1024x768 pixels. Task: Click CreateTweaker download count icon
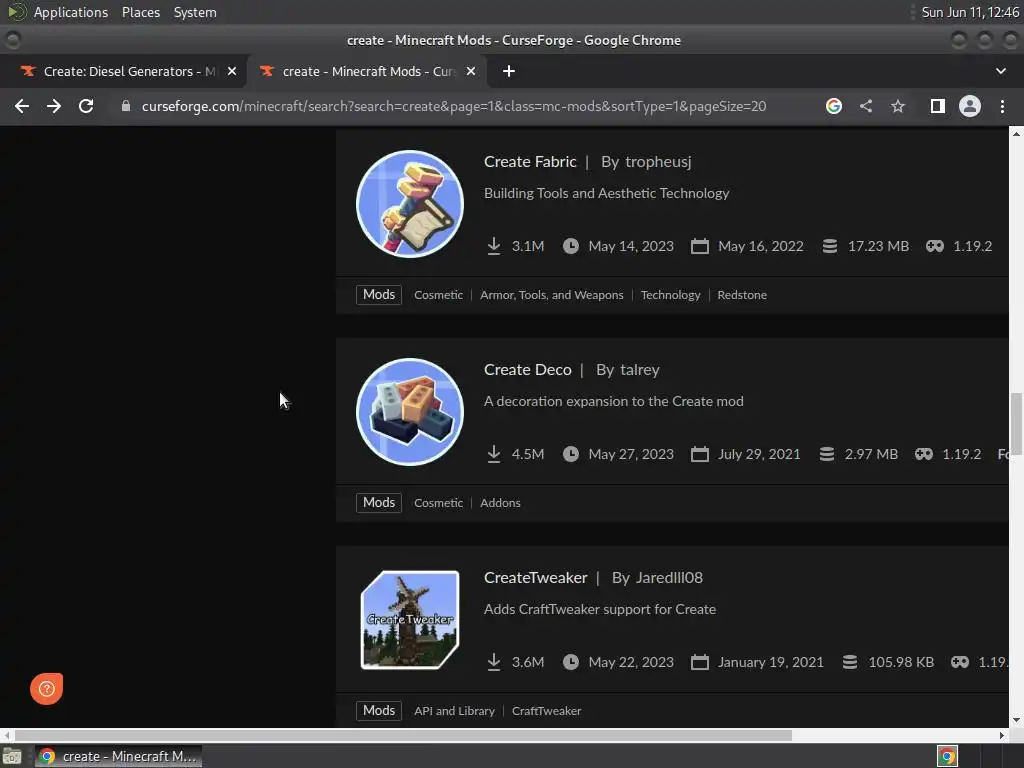click(494, 662)
